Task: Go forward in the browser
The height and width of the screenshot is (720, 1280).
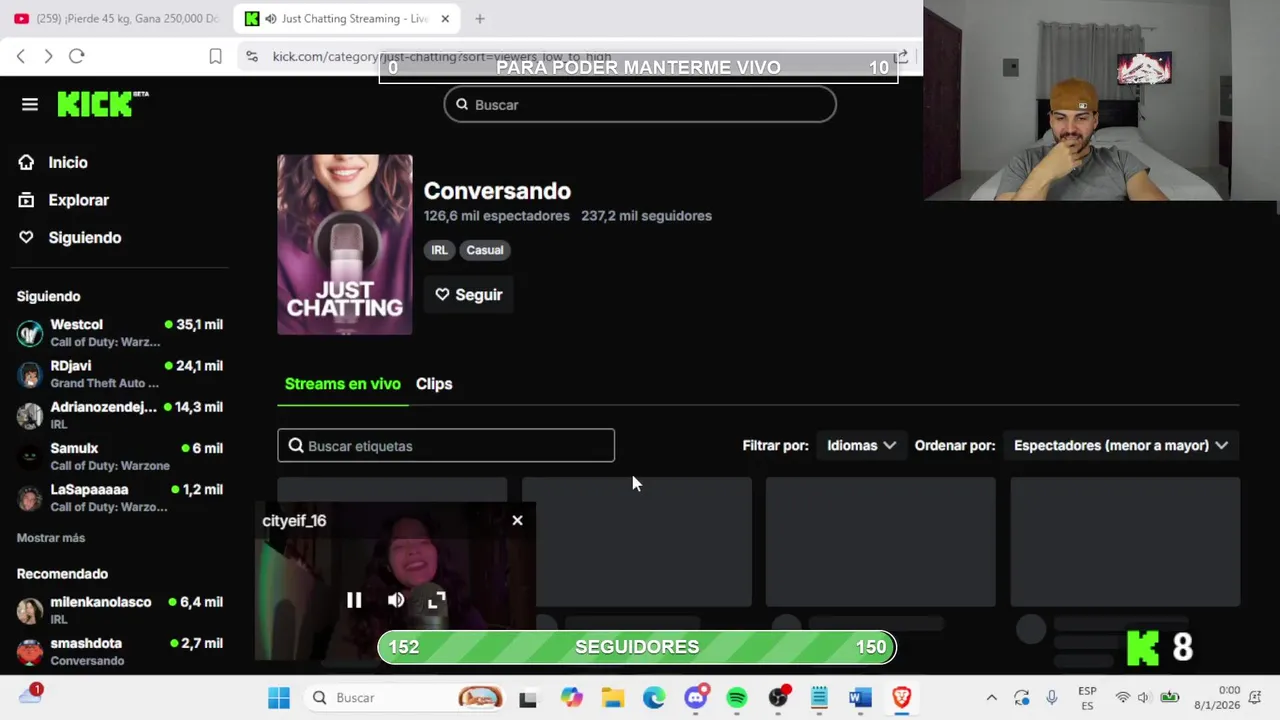Action: tap(48, 56)
